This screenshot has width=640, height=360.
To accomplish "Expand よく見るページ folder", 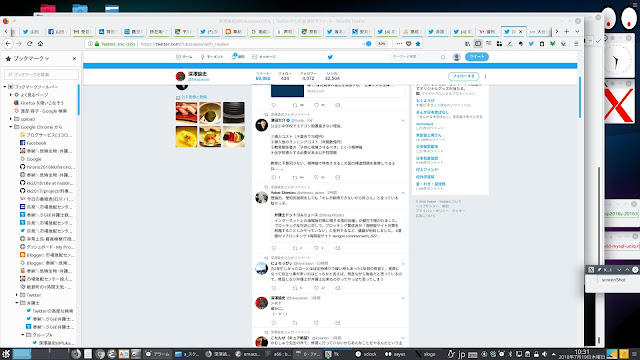I will coord(11,95).
